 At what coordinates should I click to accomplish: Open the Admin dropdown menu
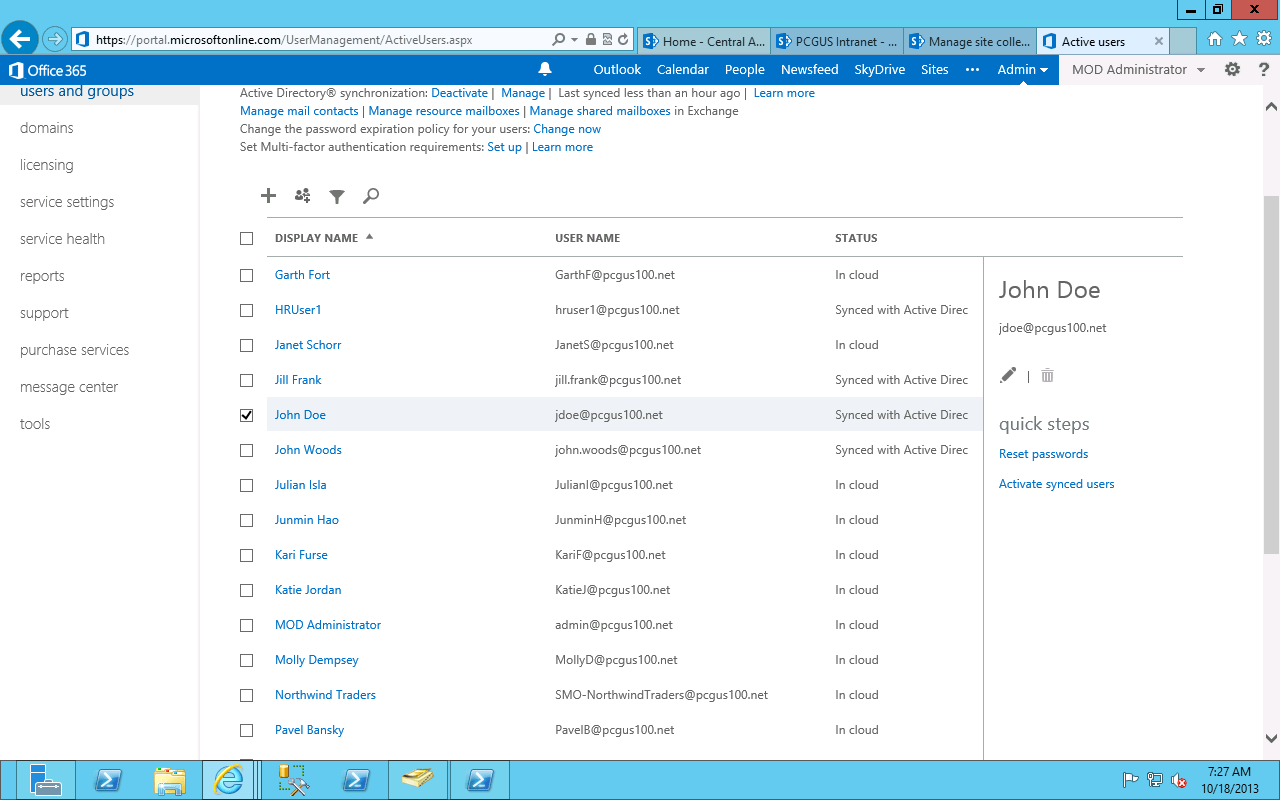point(1022,69)
